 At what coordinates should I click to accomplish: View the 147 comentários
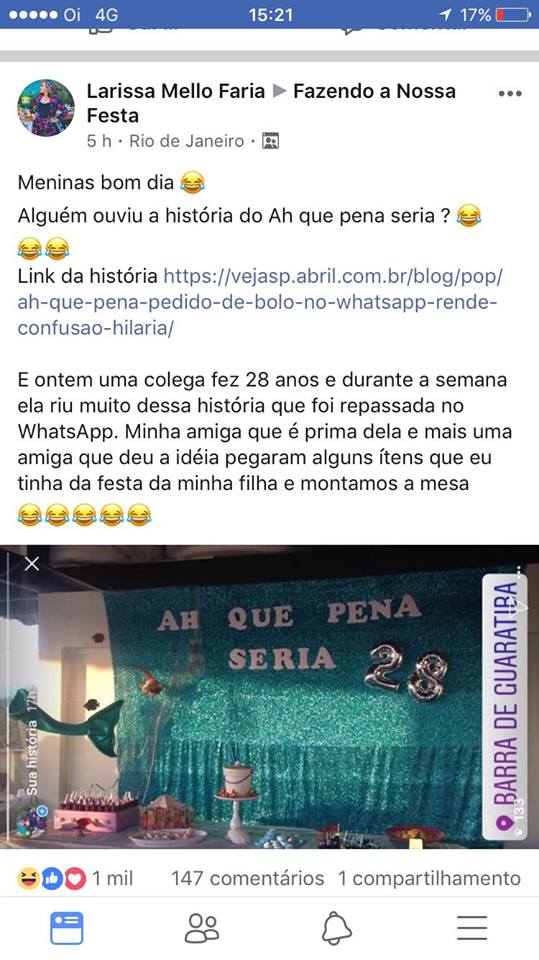point(247,879)
